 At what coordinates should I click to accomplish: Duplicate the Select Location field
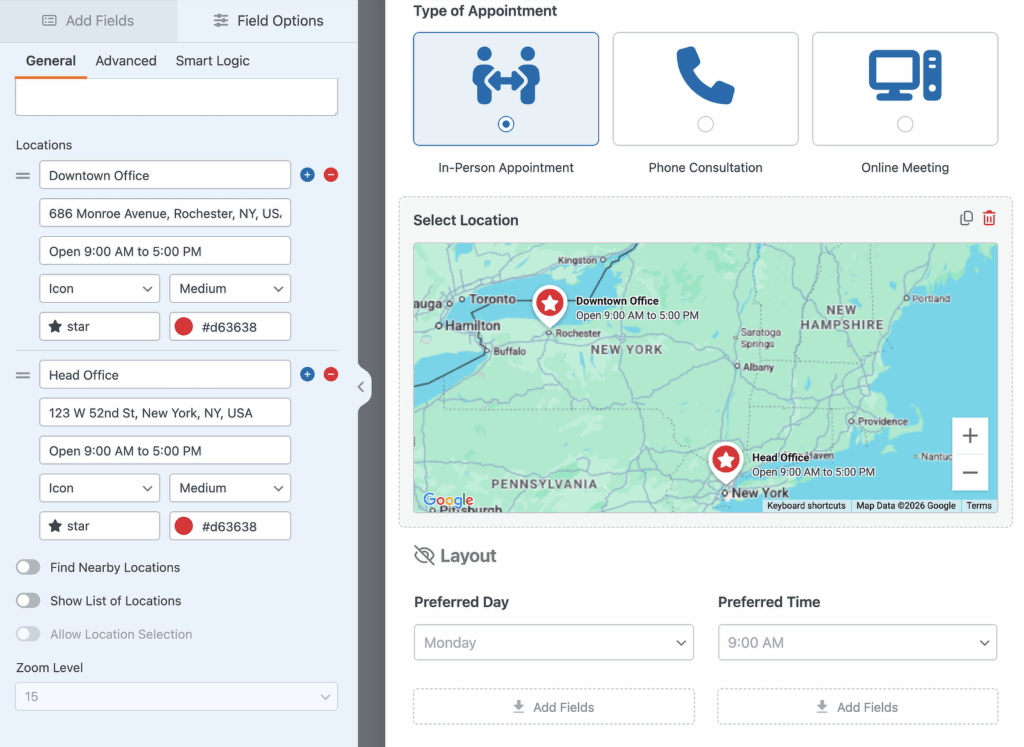coord(965,218)
